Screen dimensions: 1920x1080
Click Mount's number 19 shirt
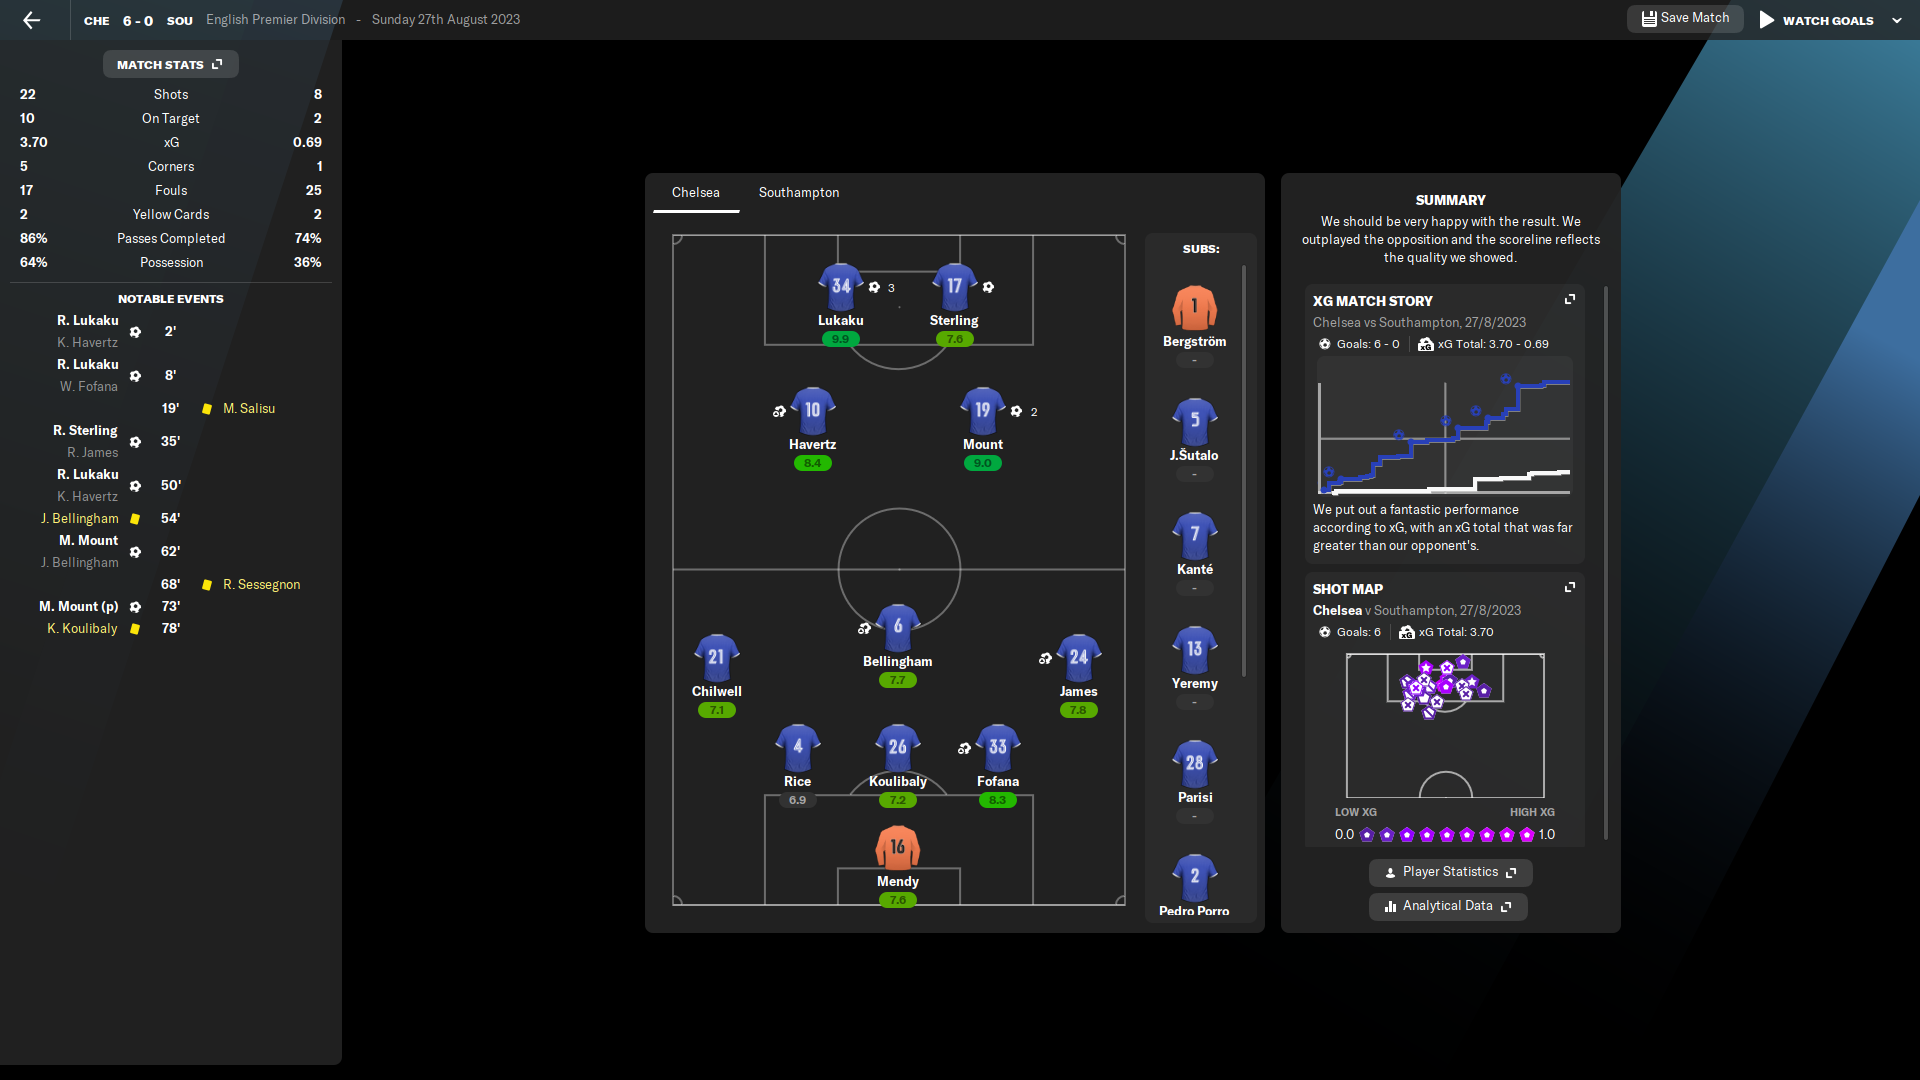(982, 410)
